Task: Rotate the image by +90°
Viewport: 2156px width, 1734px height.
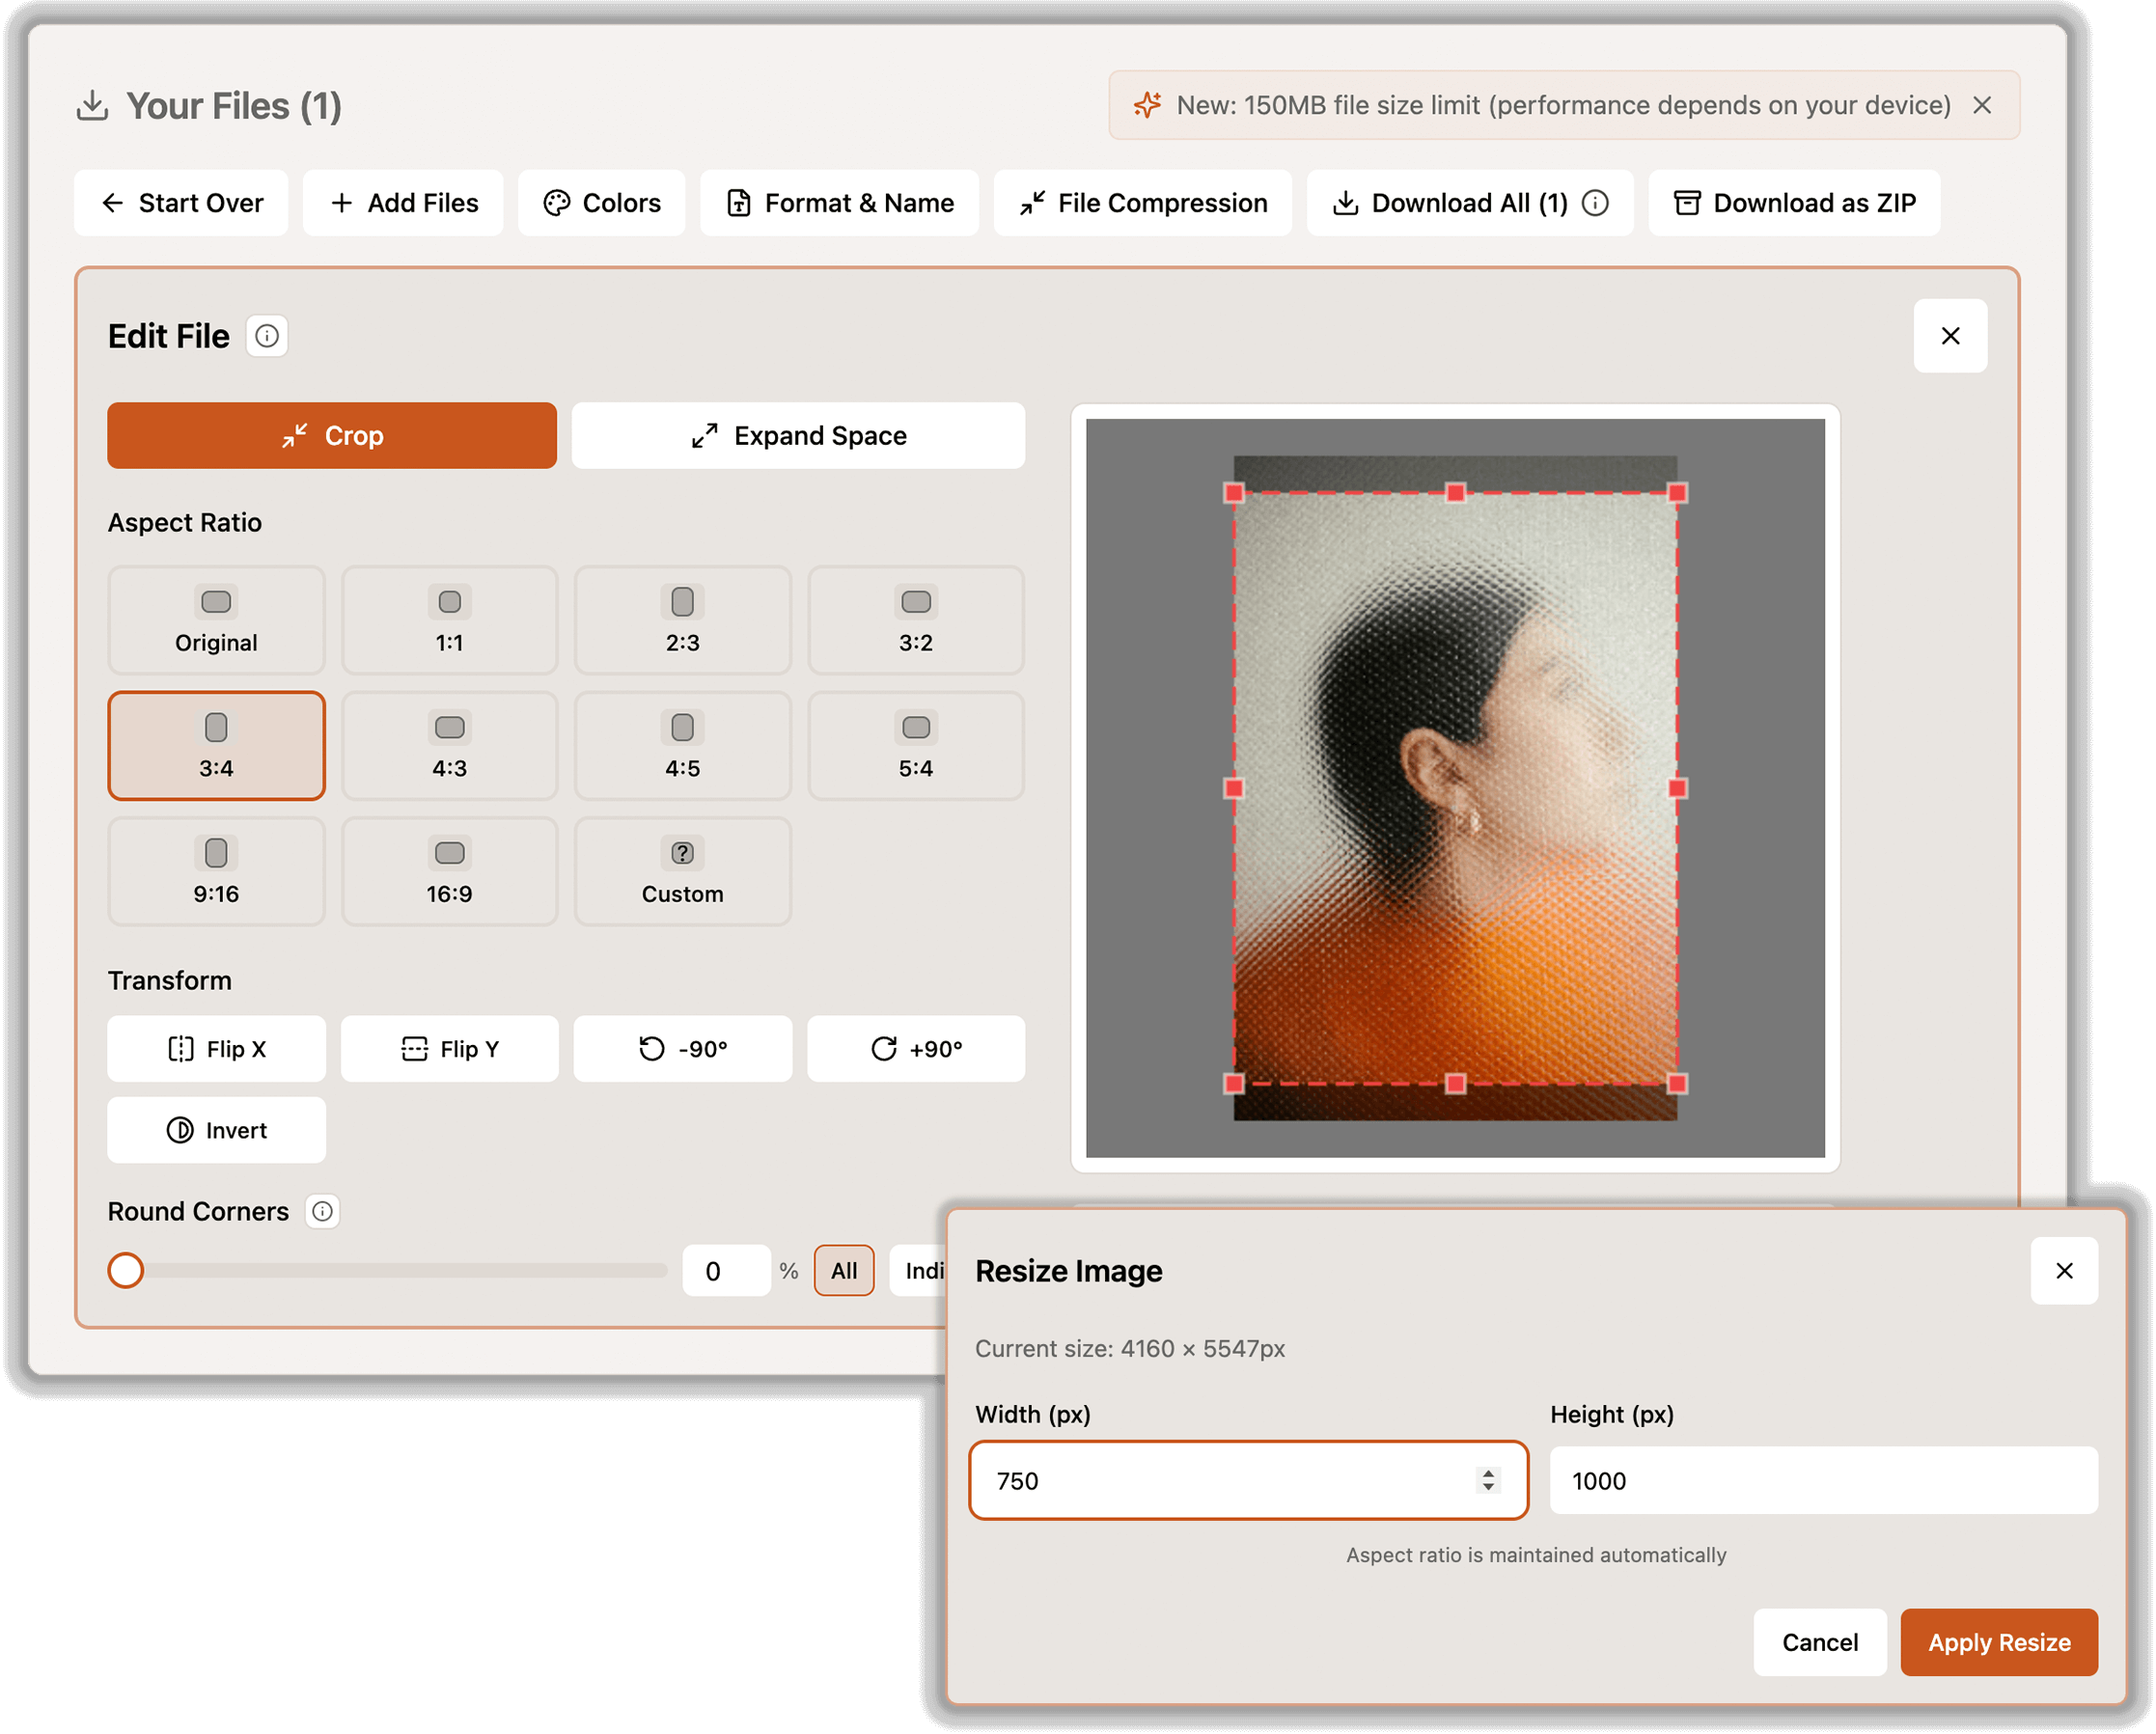Action: point(915,1049)
